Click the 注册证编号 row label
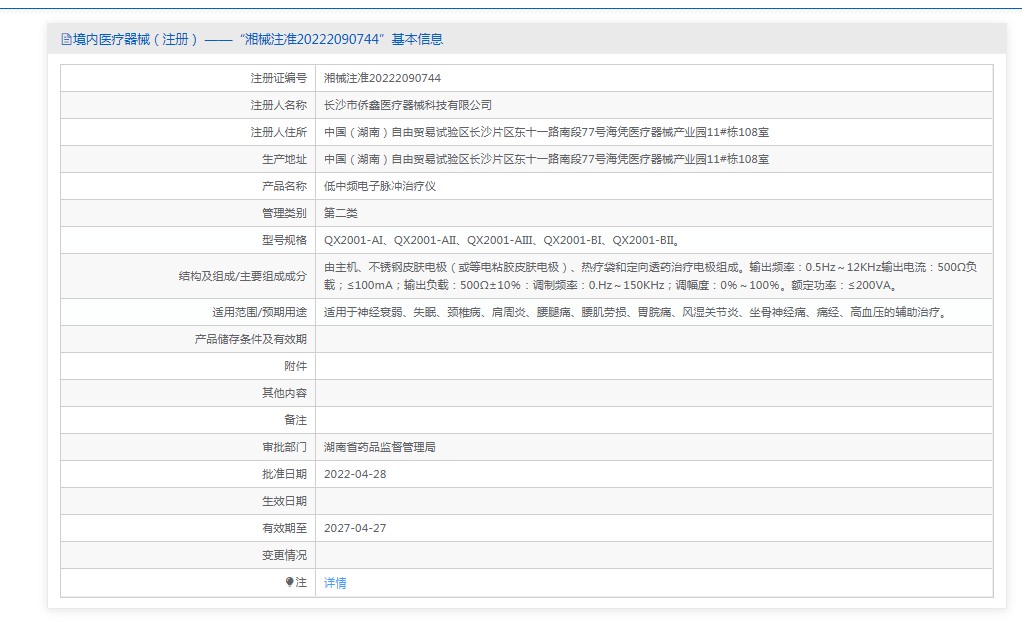The width and height of the screenshot is (1022, 627). 278,78
